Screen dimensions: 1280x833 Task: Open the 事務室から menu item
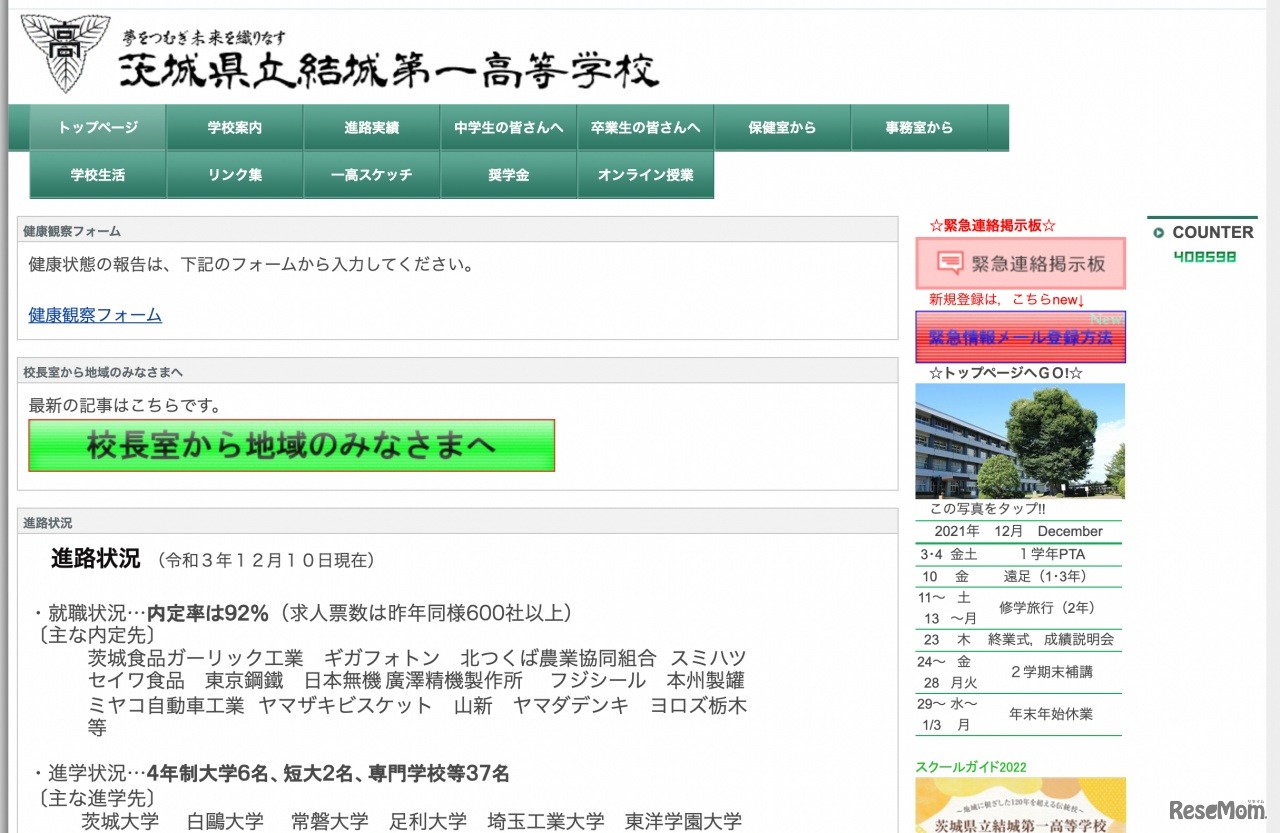[x=919, y=127]
